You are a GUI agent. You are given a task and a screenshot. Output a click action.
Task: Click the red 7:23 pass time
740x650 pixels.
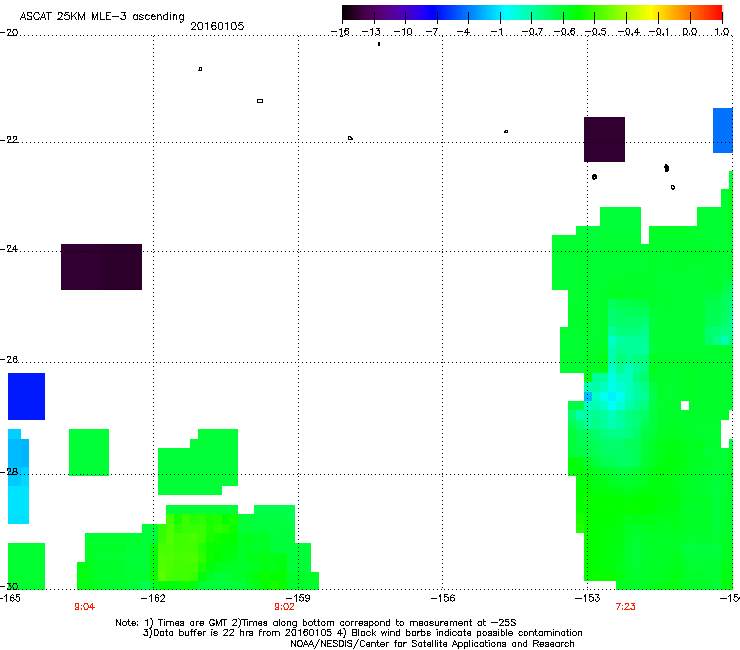click(x=625, y=607)
